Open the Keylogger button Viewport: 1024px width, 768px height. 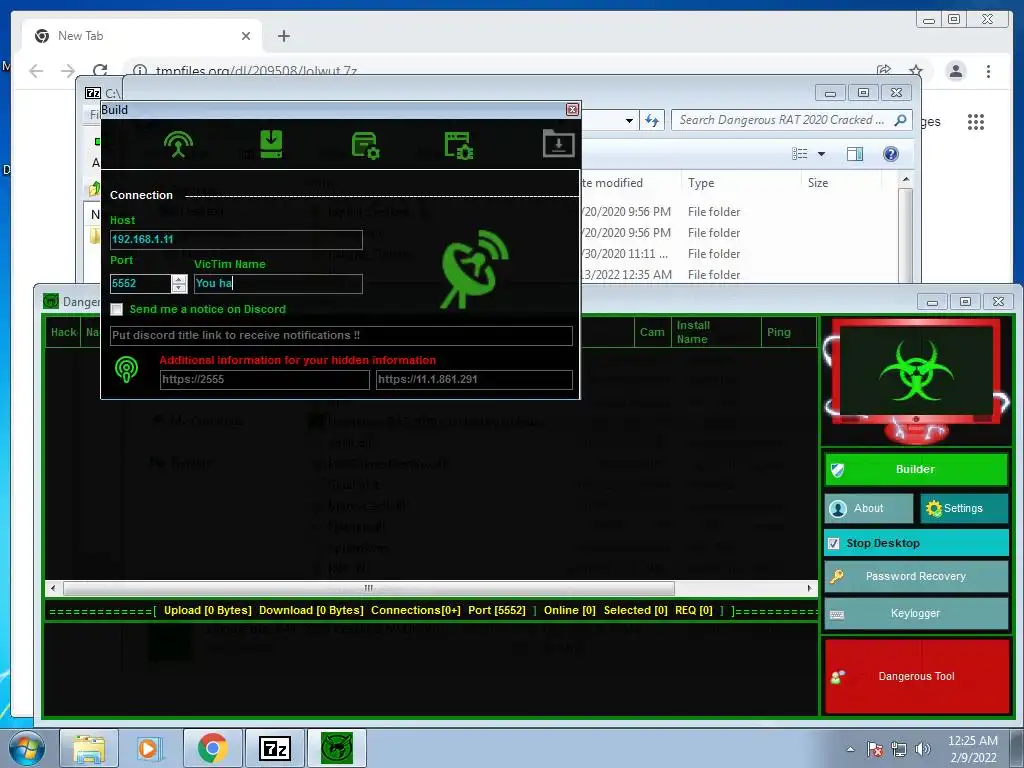916,613
